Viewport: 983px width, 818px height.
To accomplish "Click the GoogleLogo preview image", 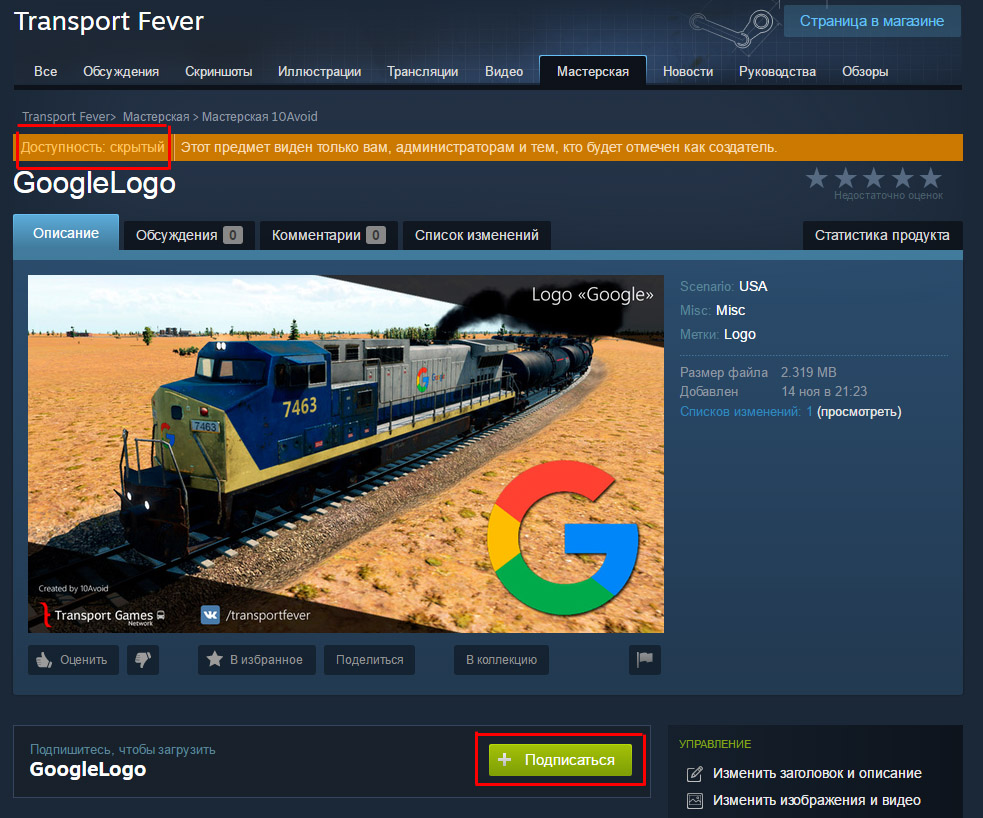I will coord(346,454).
